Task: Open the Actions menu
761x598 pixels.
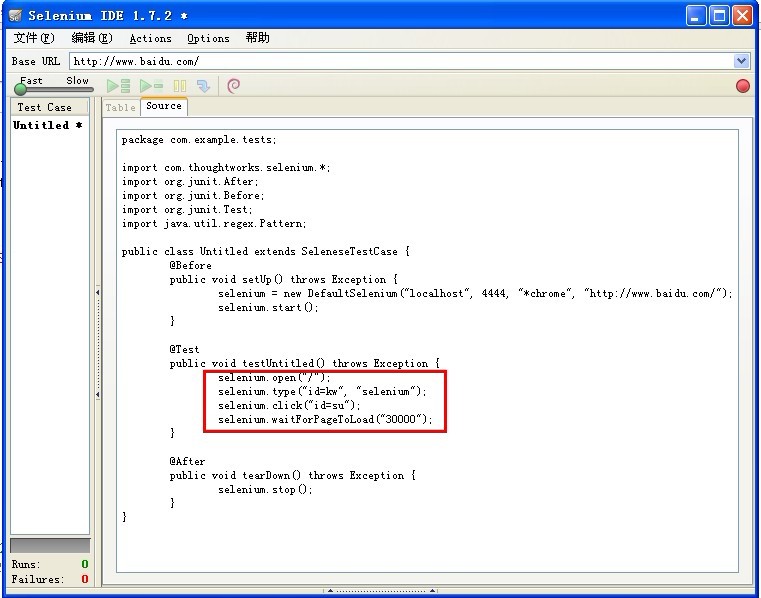Action: (x=150, y=38)
